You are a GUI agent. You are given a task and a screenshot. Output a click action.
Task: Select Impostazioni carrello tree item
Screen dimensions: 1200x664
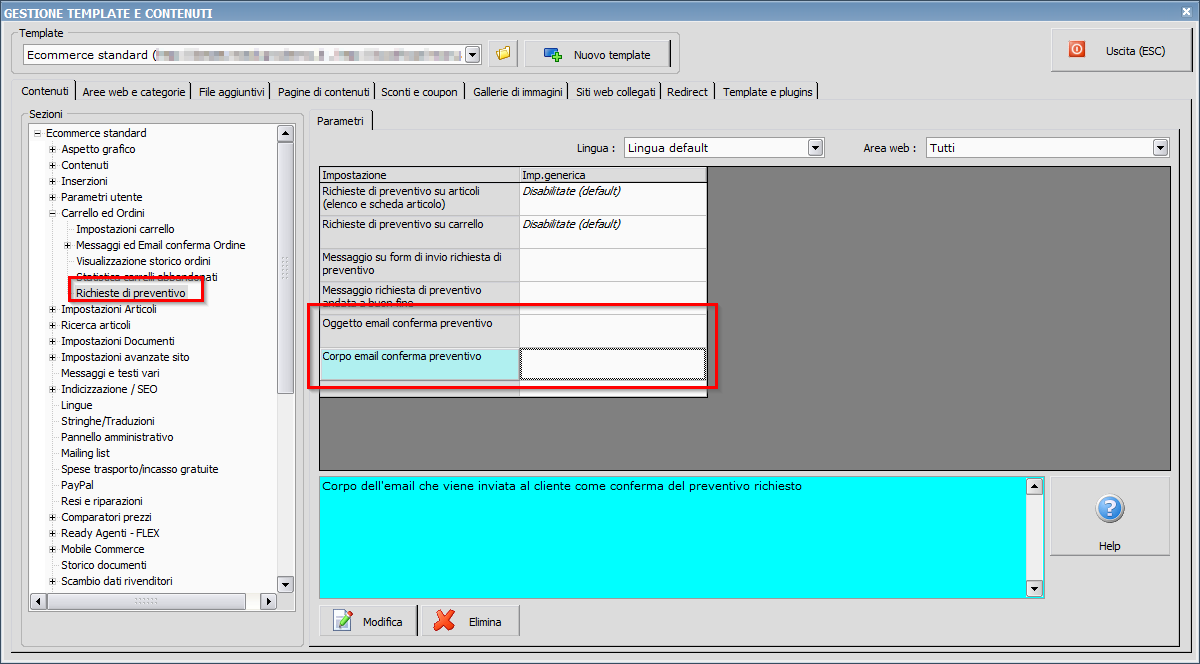click(x=125, y=229)
